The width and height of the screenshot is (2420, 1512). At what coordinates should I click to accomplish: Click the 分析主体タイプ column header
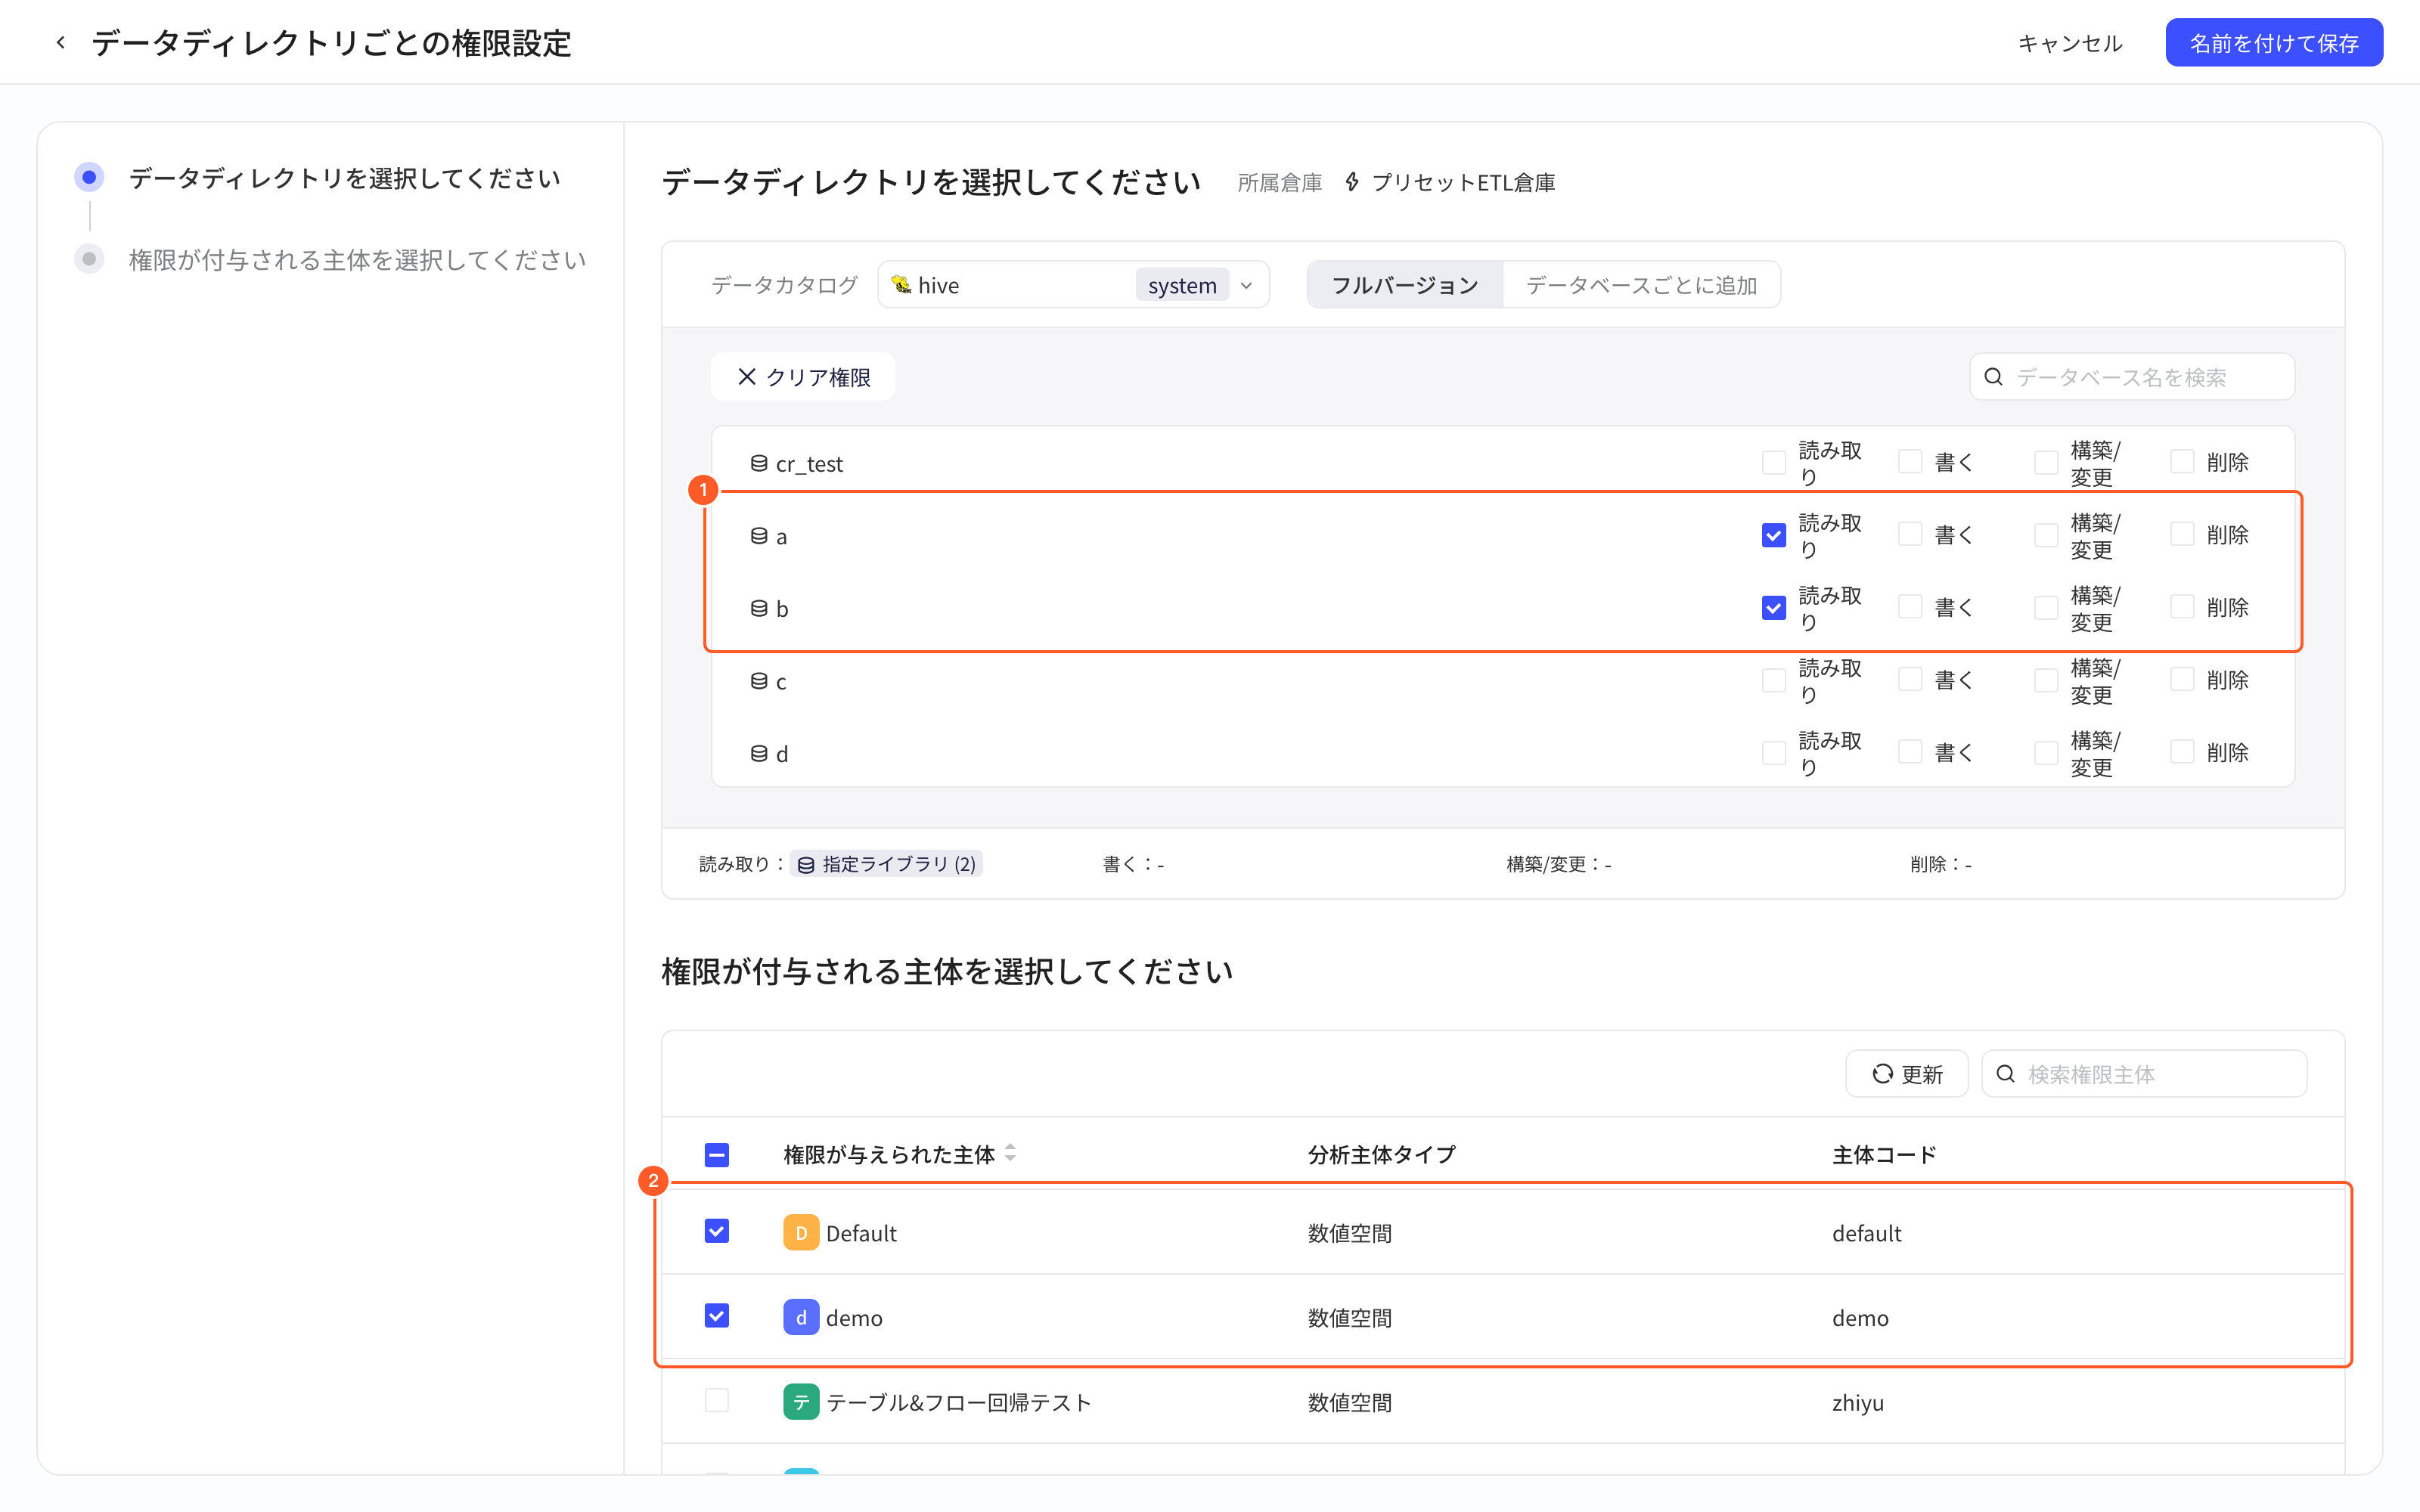(x=1381, y=1155)
